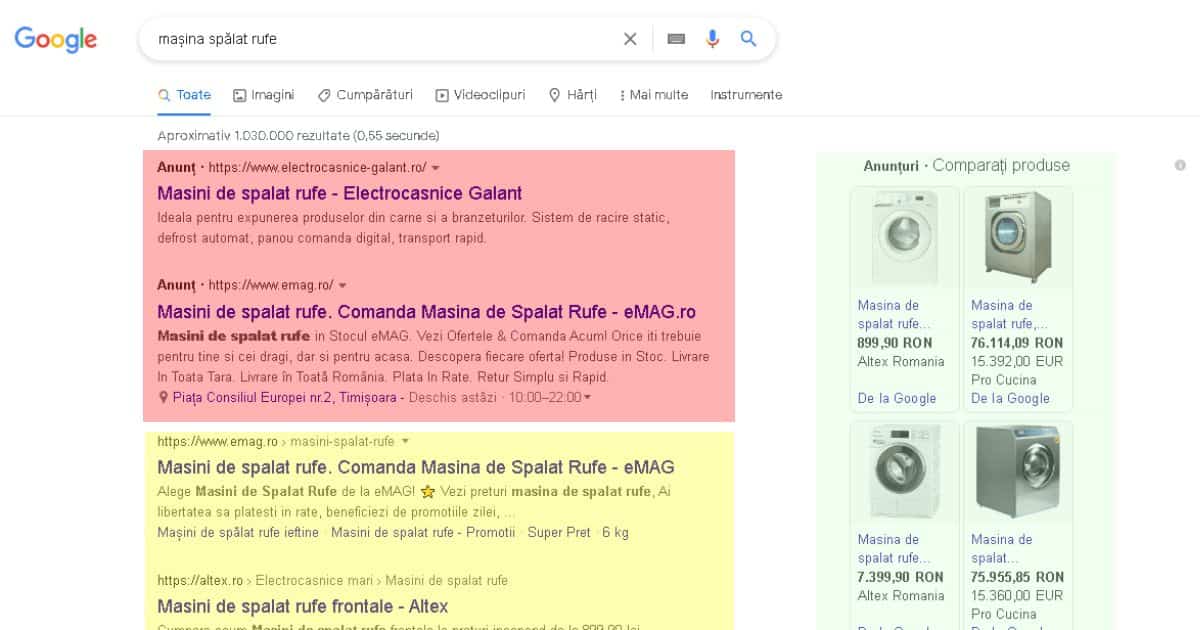
Task: Run the search via the magnifier icon
Action: pos(748,38)
